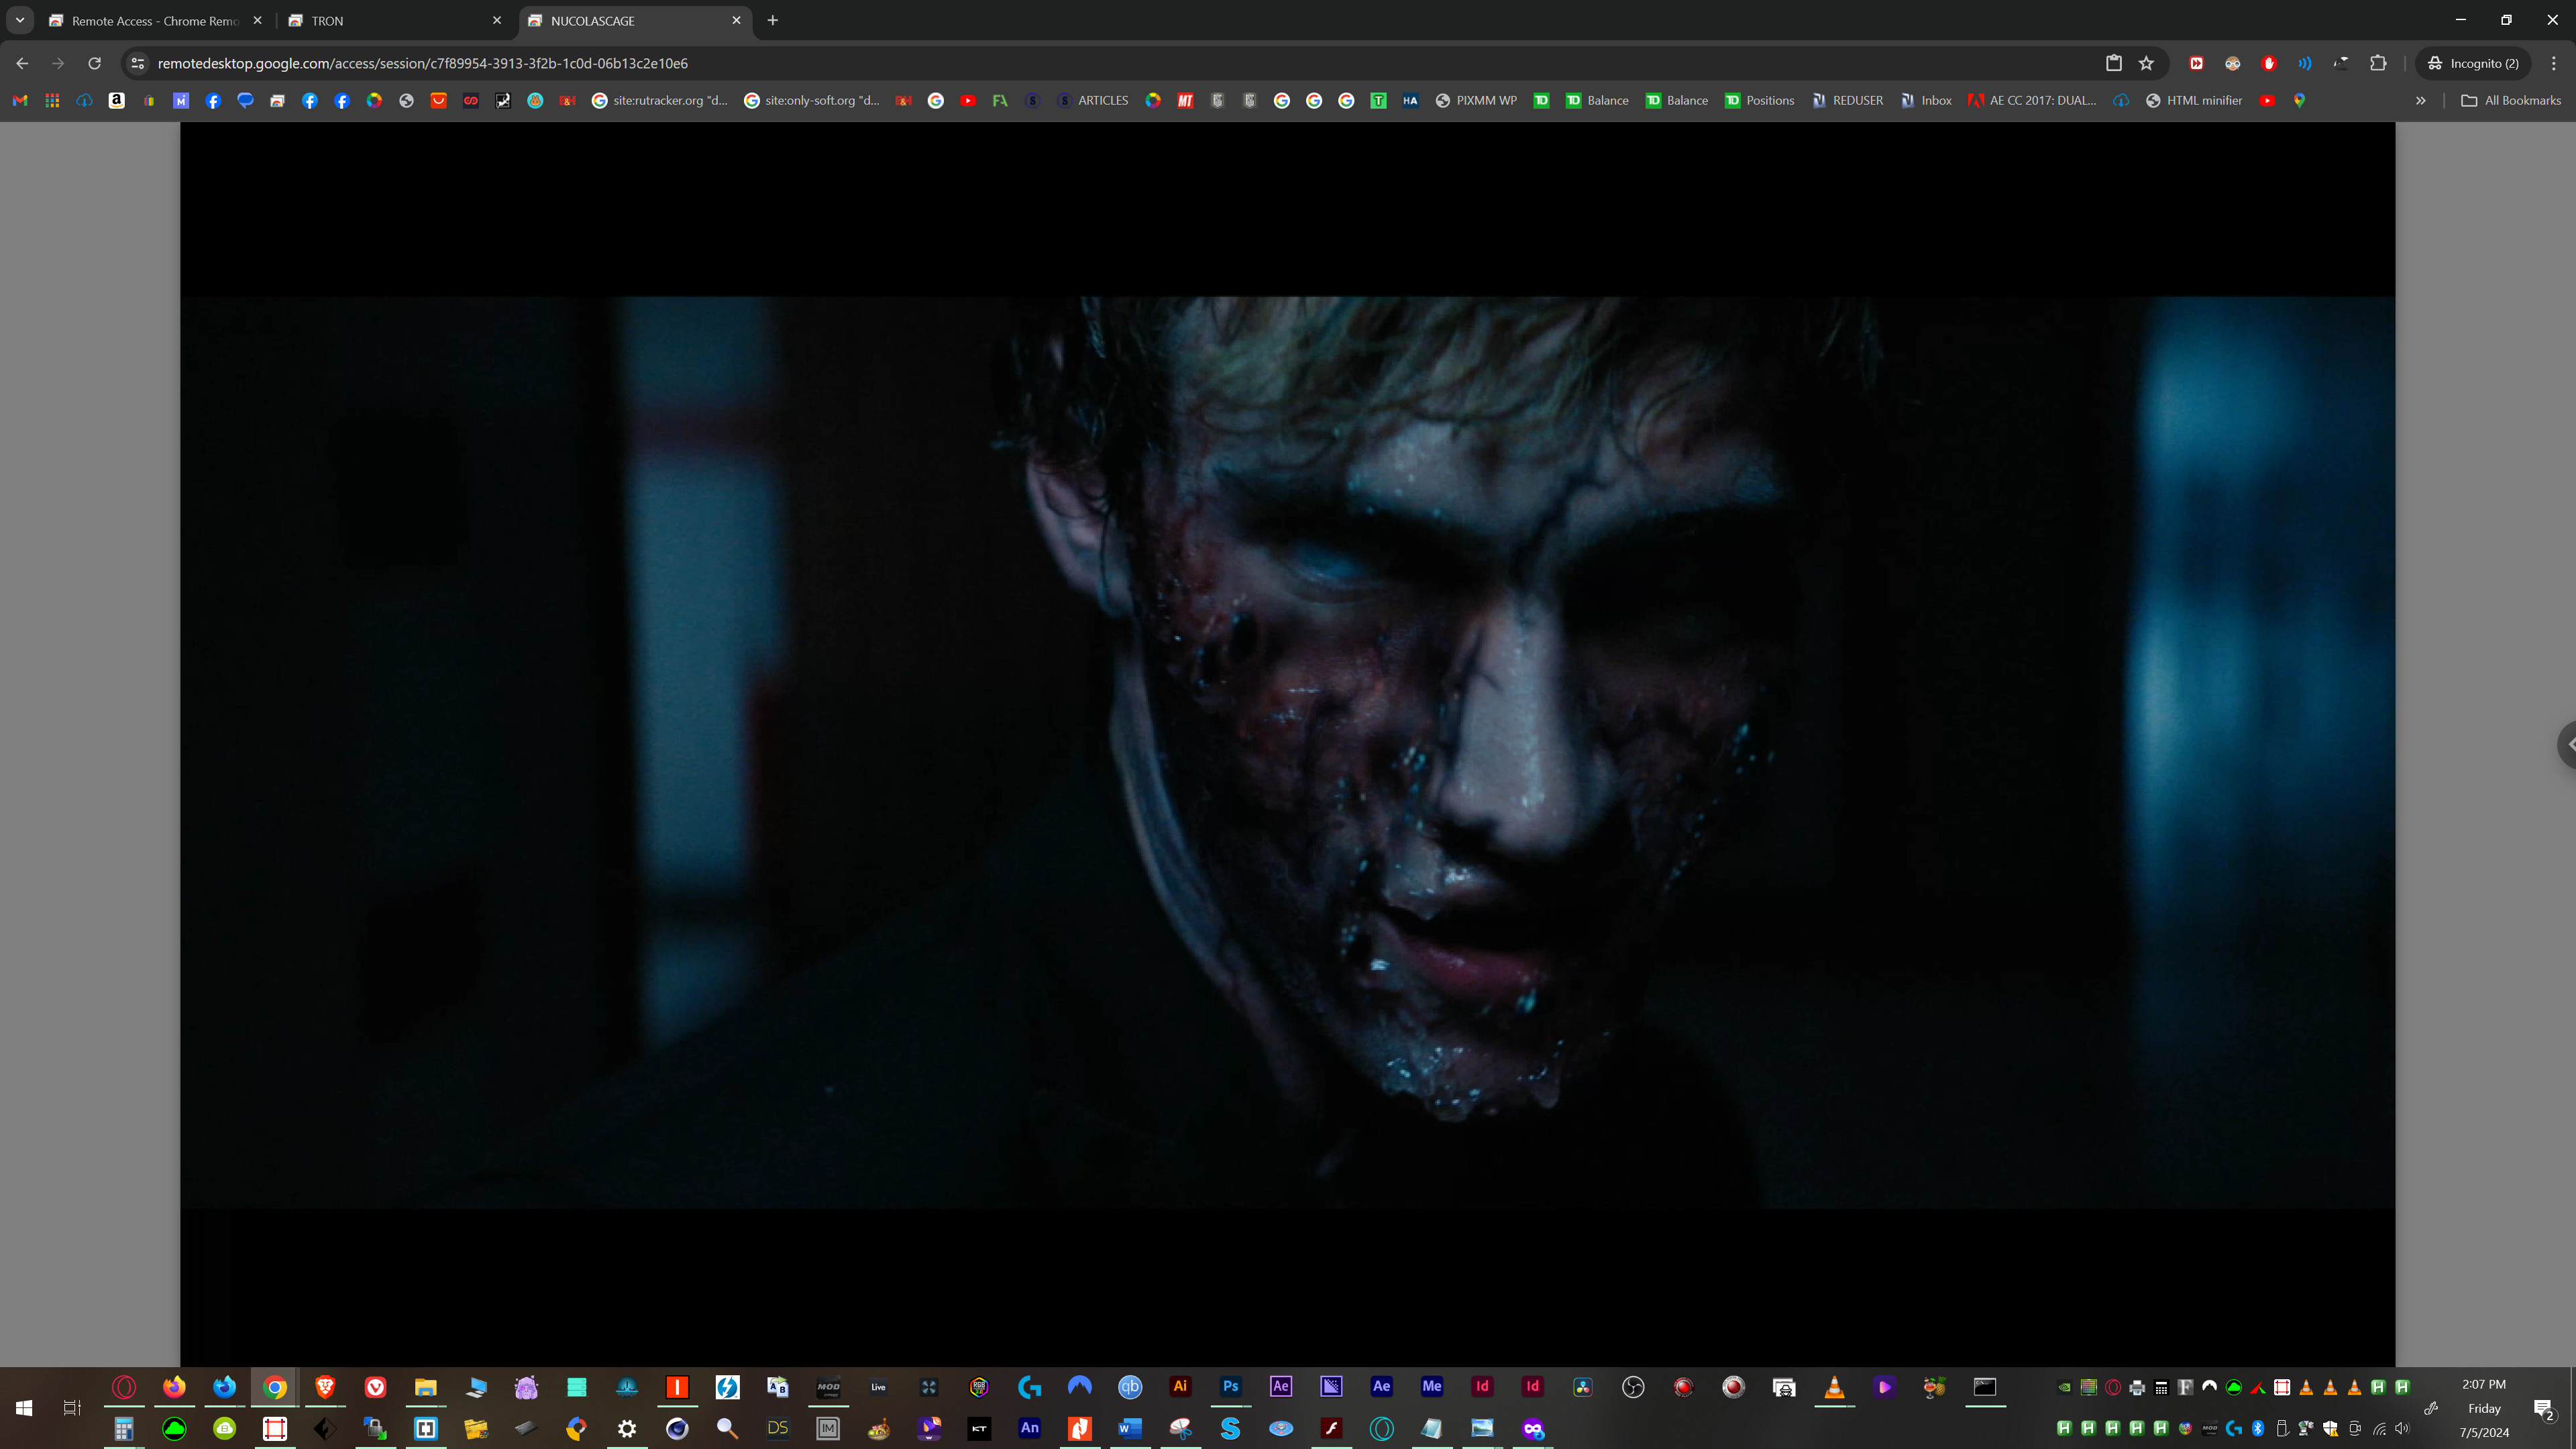Open Brave browser from the taskbar

[325, 1386]
